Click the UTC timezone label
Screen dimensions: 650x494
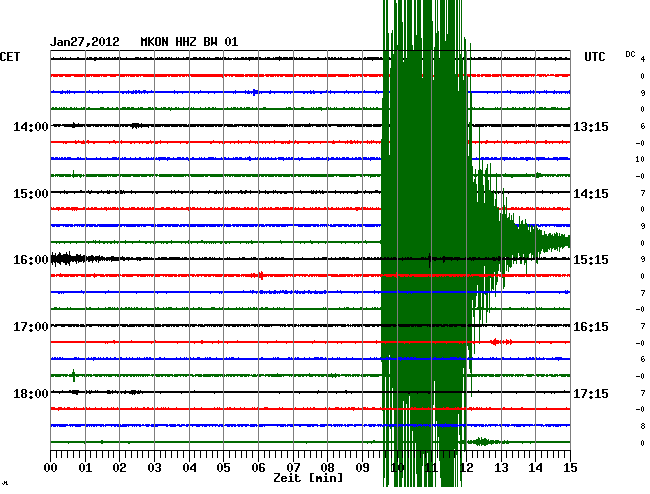[x=595, y=57]
